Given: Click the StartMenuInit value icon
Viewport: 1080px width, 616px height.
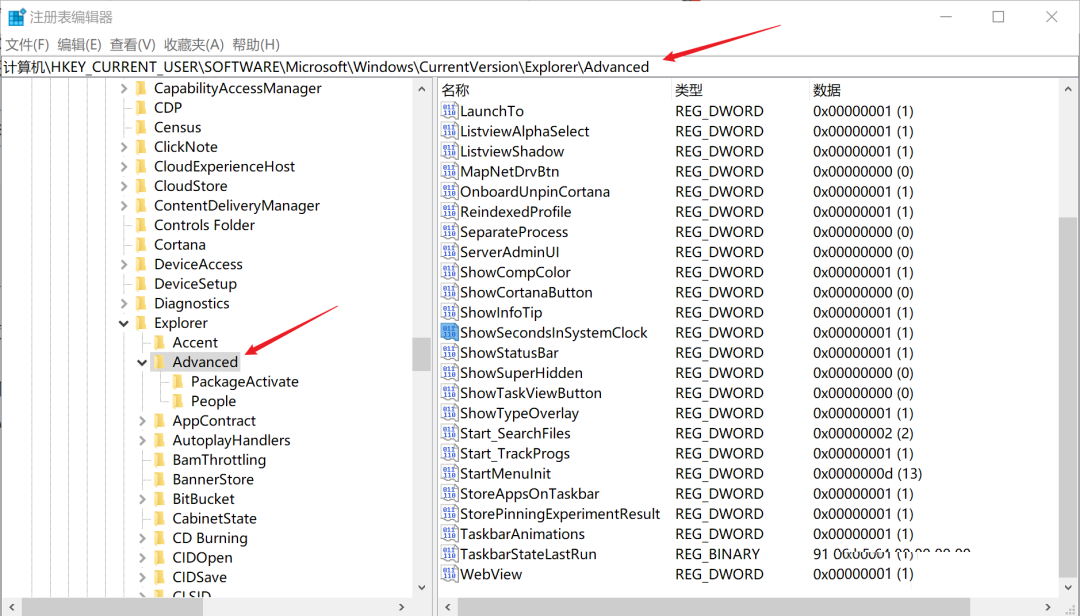Looking at the screenshot, I should [449, 473].
